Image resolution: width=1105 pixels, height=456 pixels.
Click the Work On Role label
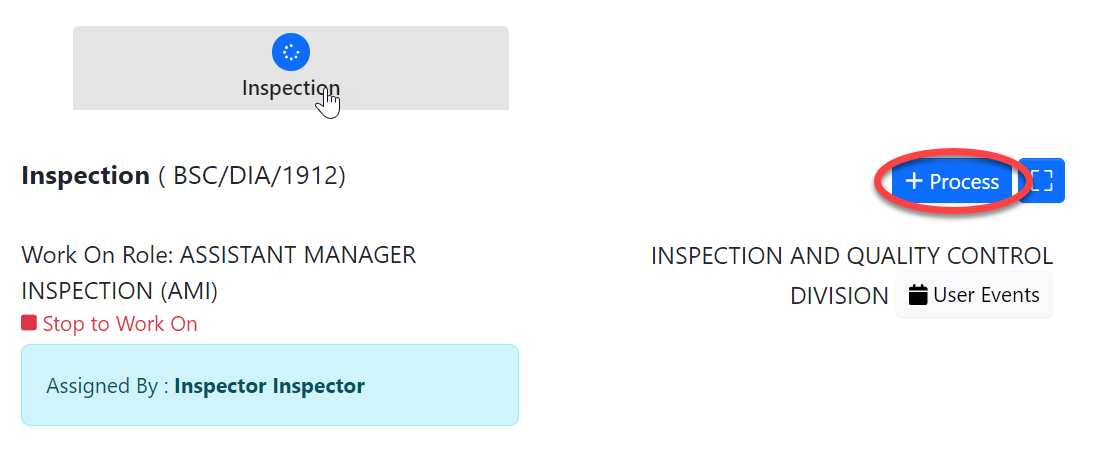tap(97, 255)
